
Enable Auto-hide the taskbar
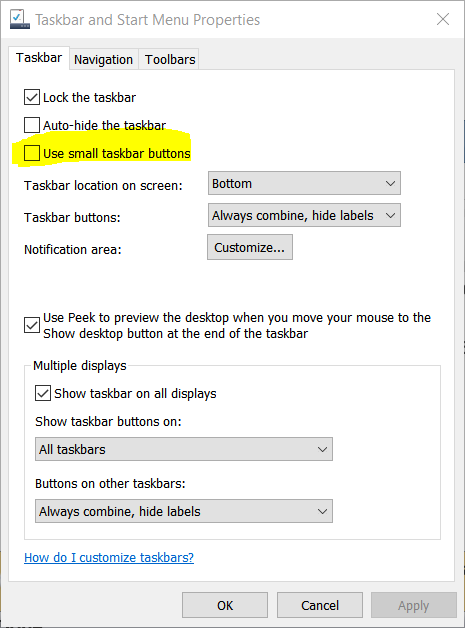pyautogui.click(x=32, y=125)
